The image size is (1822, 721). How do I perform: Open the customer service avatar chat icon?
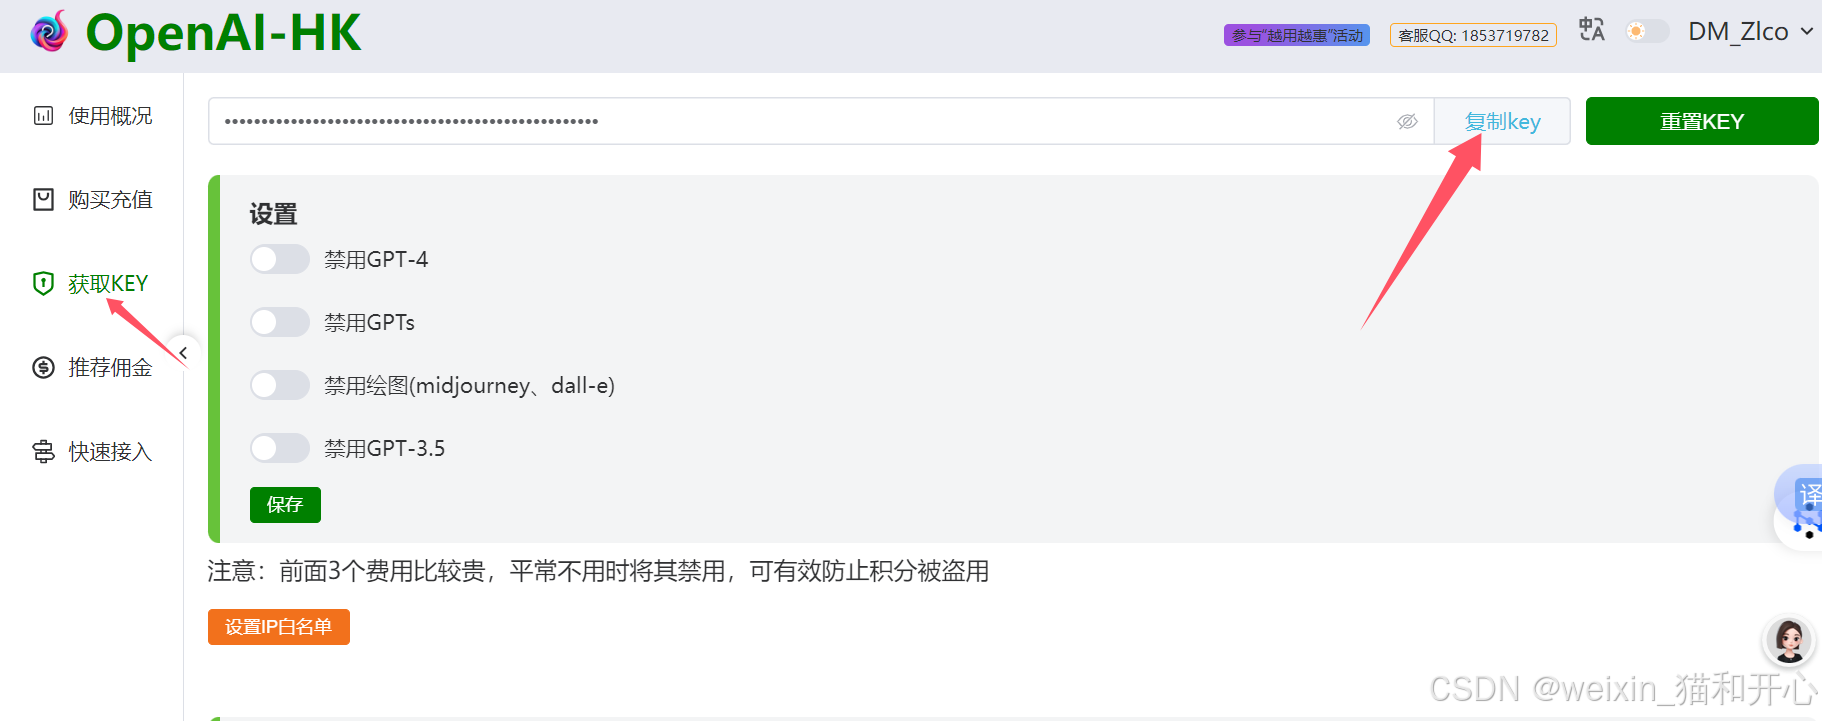pos(1788,641)
